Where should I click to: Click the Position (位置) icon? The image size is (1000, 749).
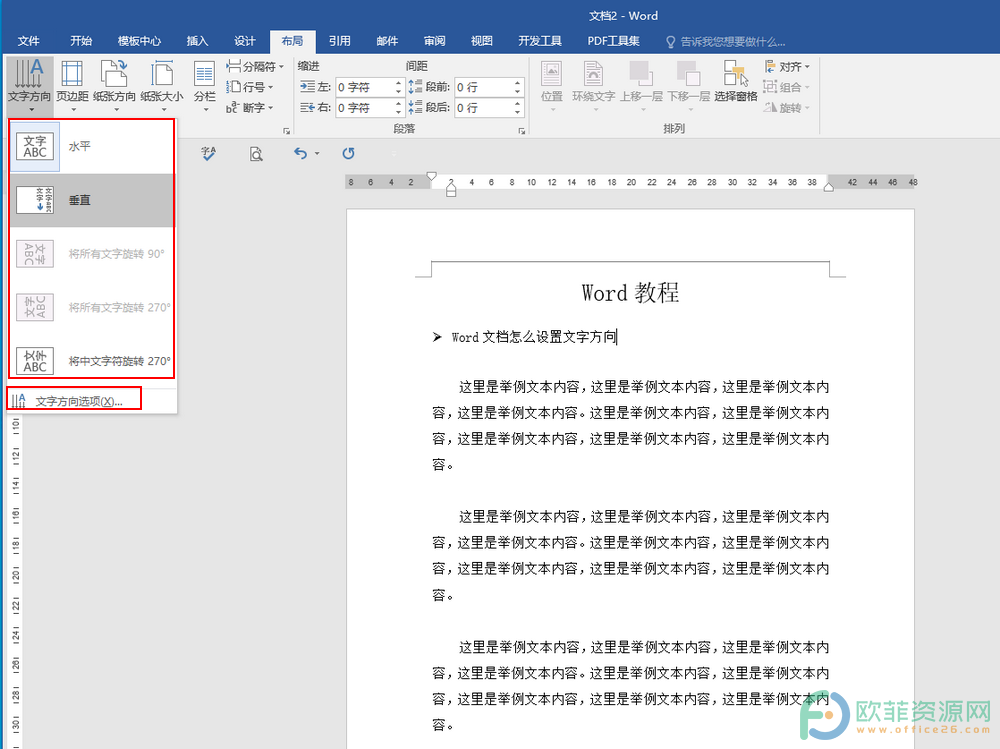(x=552, y=85)
